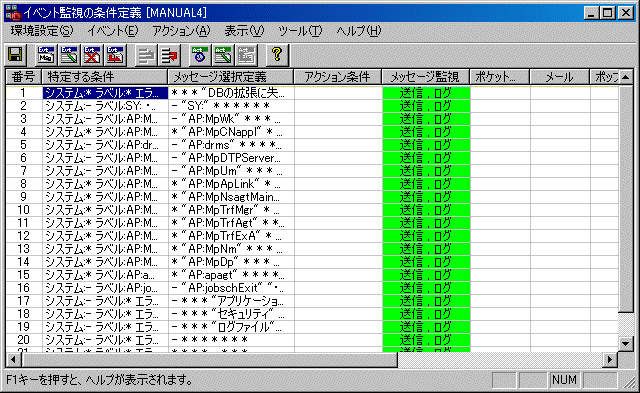Viewport: 640px width, 393px height.
Task: Click the NUM status bar indicator
Action: (x=564, y=380)
